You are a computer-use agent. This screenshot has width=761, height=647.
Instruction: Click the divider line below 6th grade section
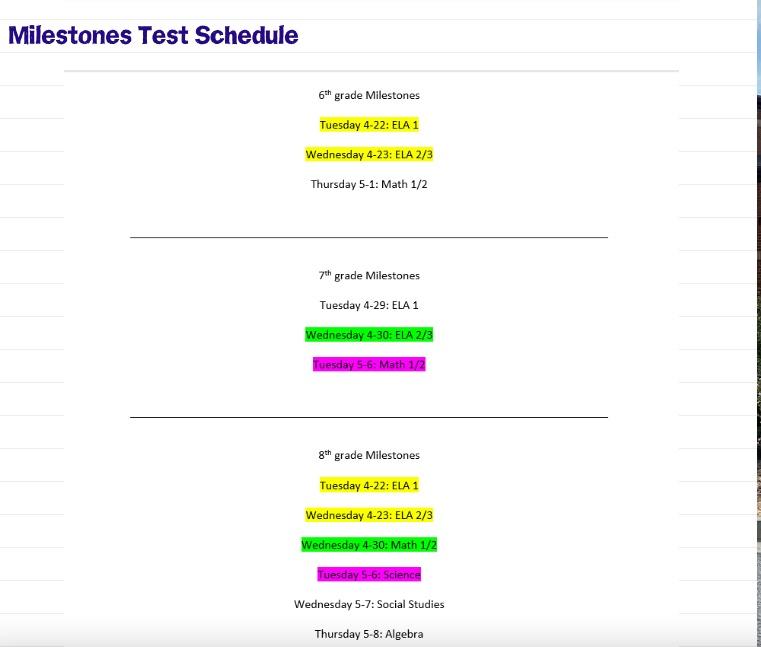[369, 238]
